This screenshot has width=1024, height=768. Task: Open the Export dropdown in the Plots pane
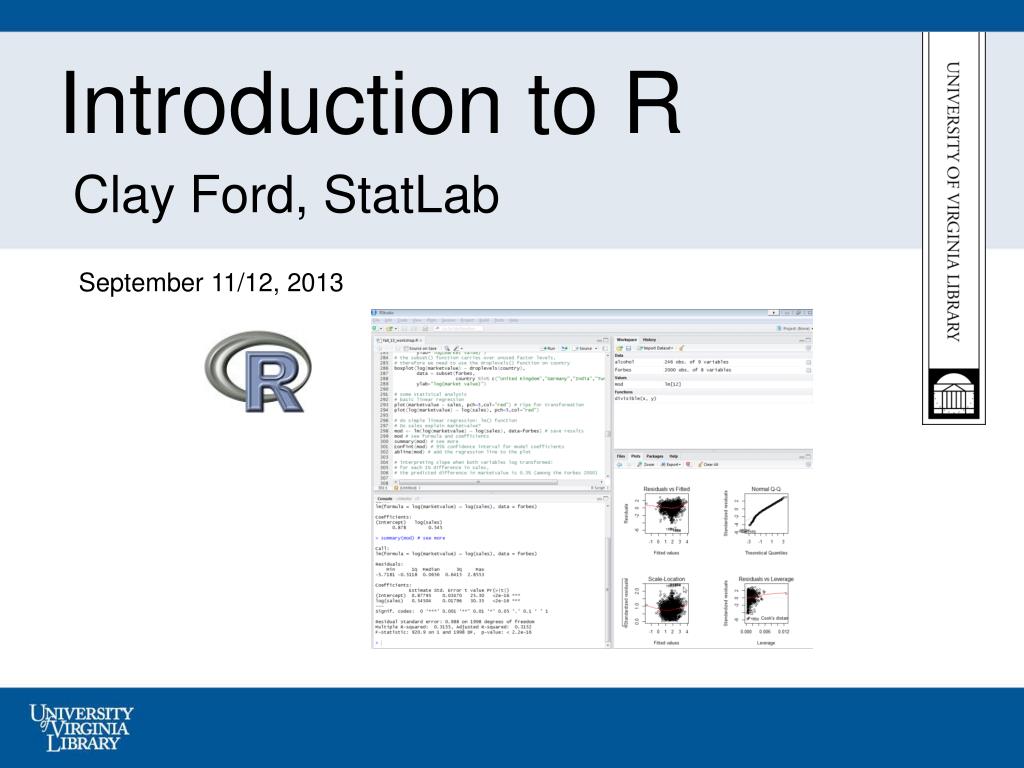tap(670, 464)
